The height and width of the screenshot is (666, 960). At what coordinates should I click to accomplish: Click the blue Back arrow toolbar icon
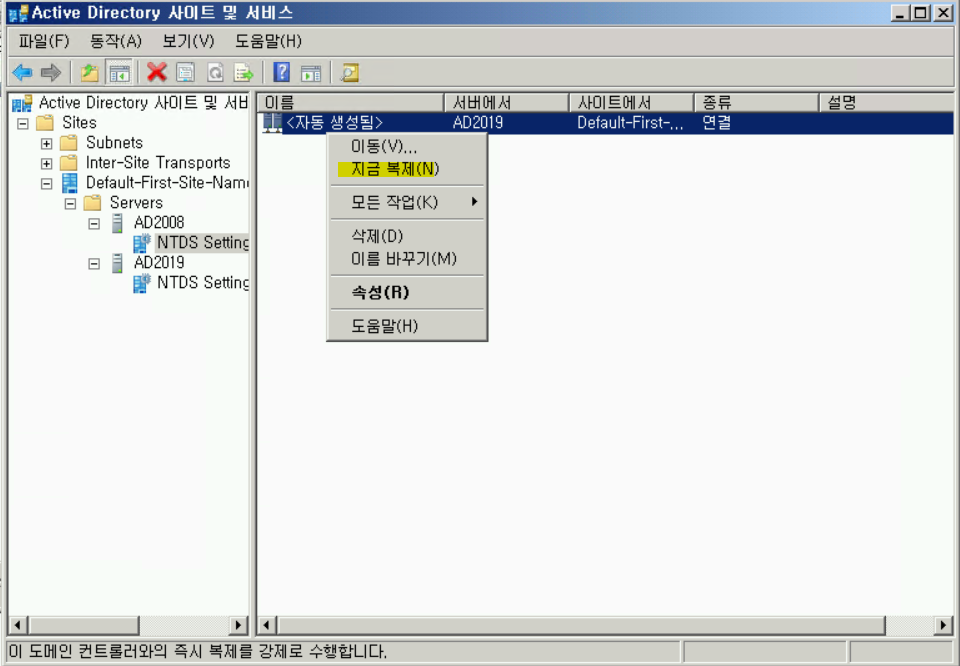(22, 73)
